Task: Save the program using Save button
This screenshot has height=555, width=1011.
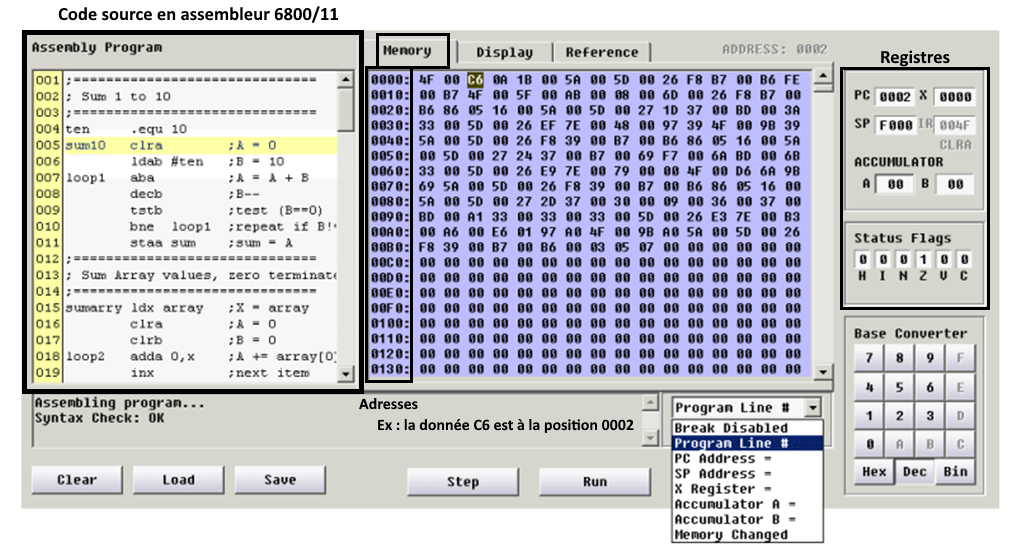Action: tap(280, 480)
